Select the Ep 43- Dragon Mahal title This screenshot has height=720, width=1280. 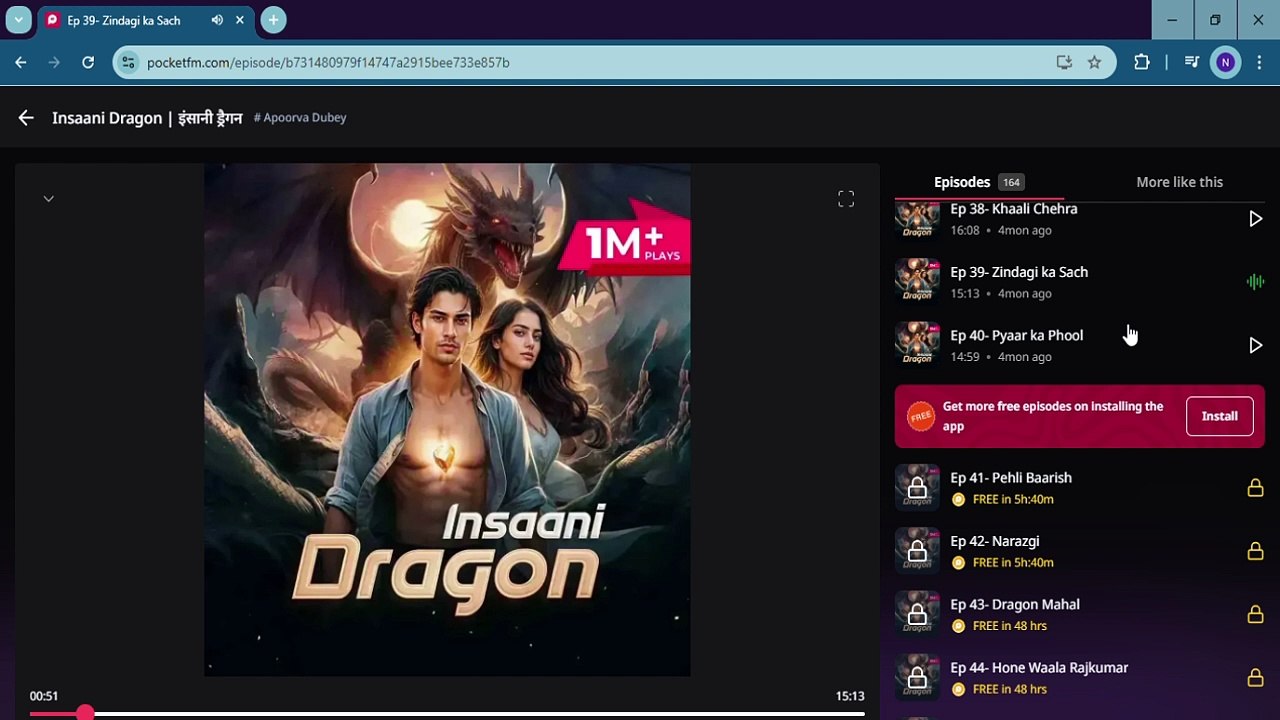click(x=1015, y=604)
